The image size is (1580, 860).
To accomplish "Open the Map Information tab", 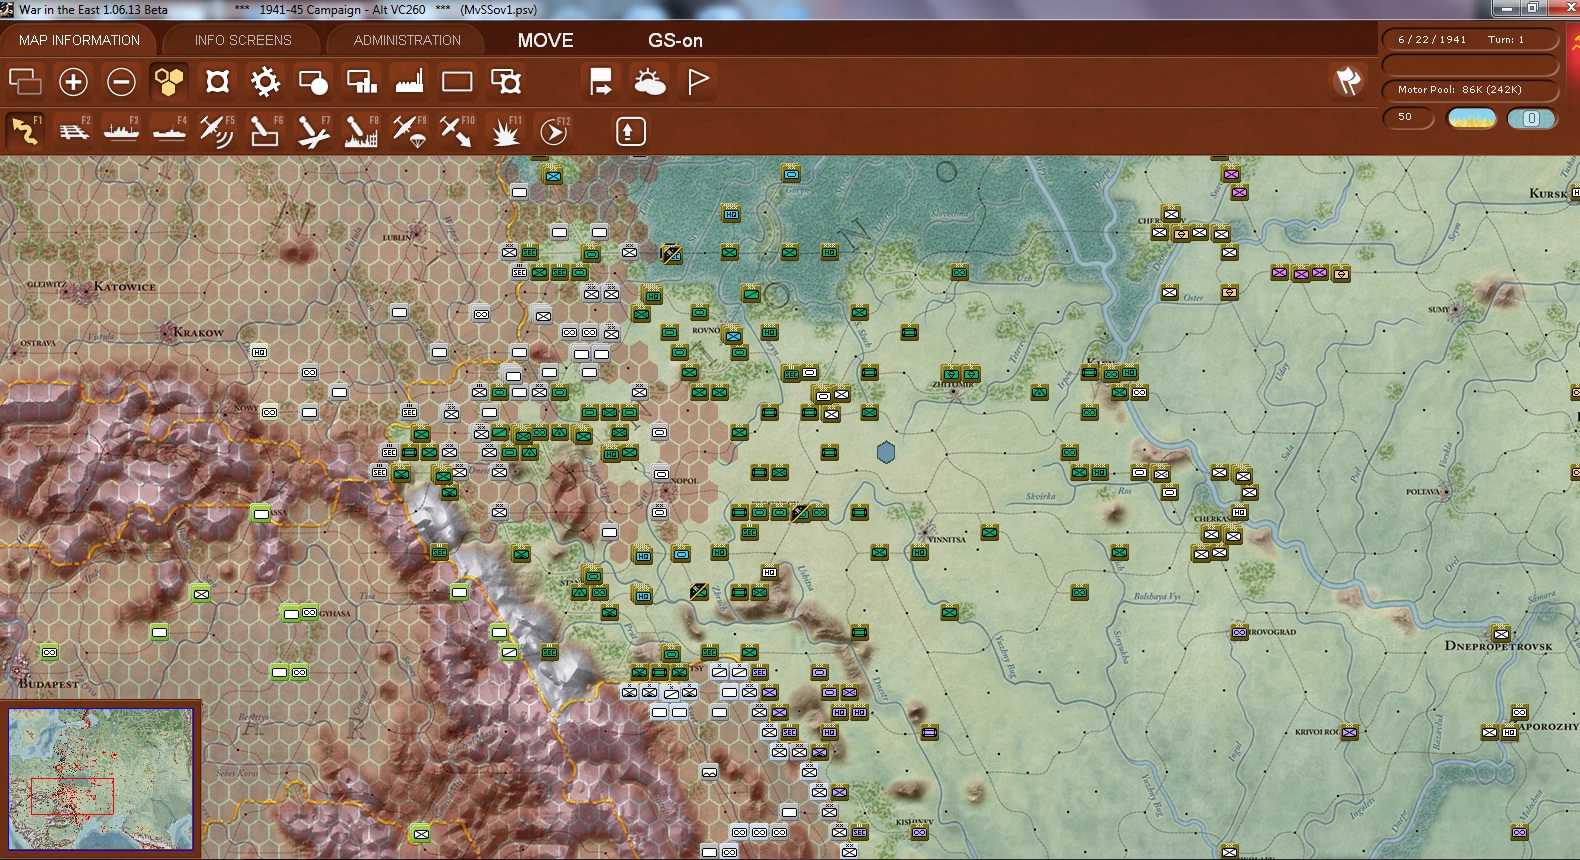I will pos(79,40).
